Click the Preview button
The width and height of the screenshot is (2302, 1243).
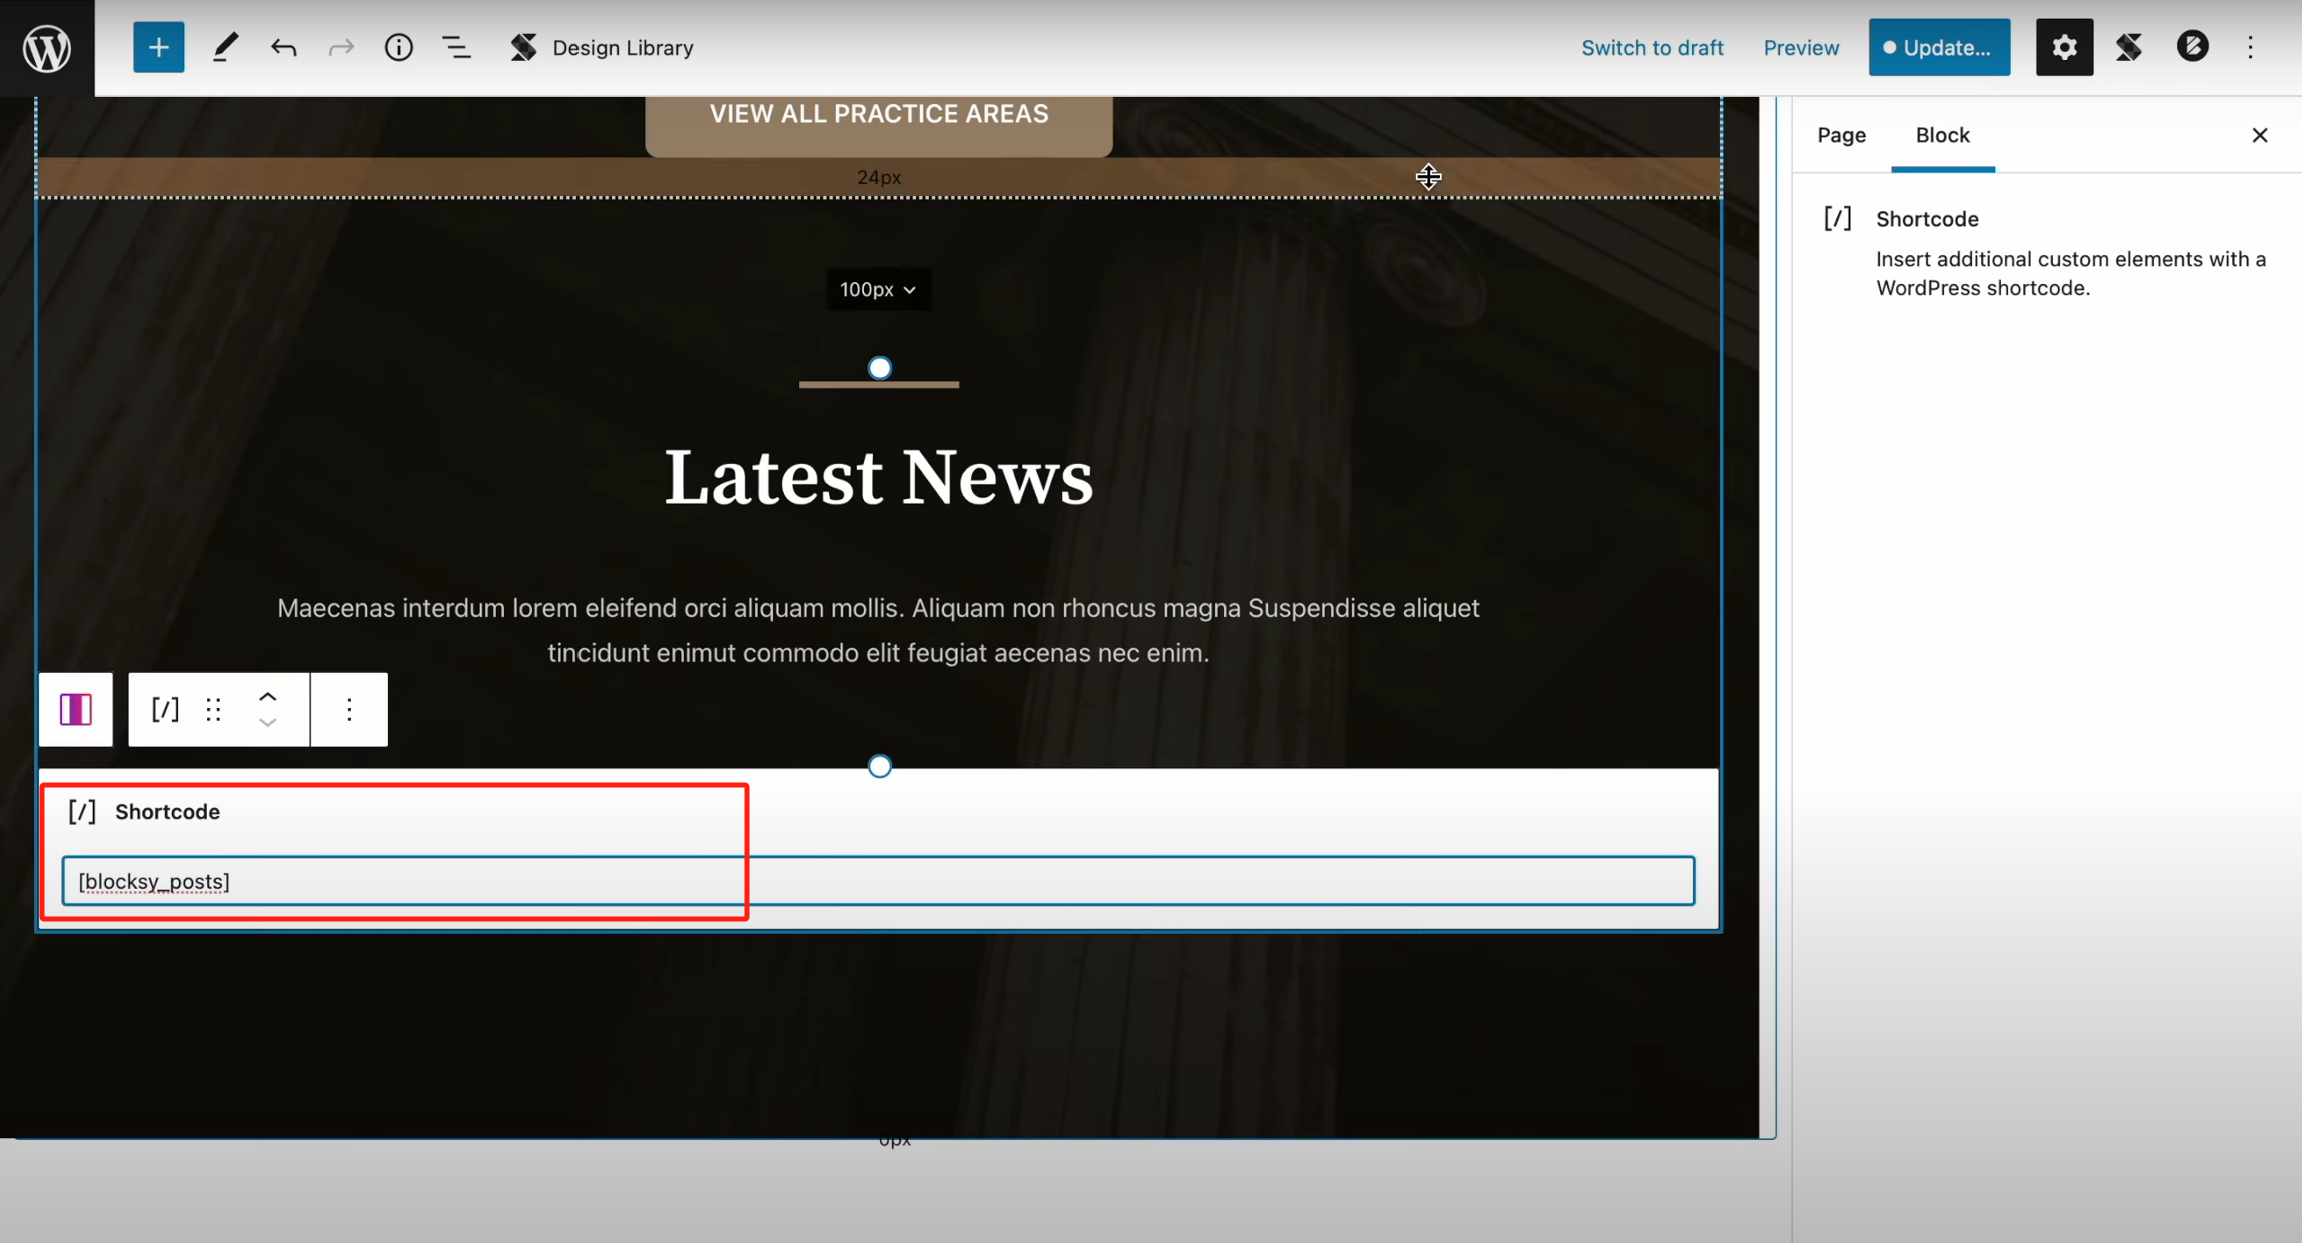click(x=1801, y=48)
